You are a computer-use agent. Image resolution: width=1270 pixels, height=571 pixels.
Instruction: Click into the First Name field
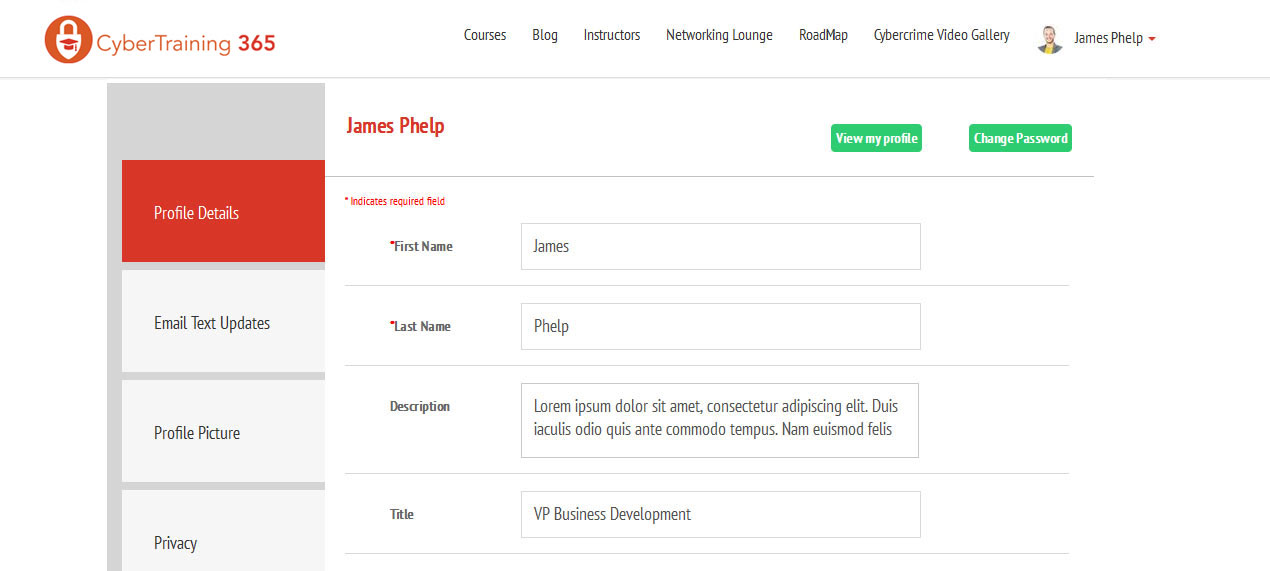tap(720, 246)
